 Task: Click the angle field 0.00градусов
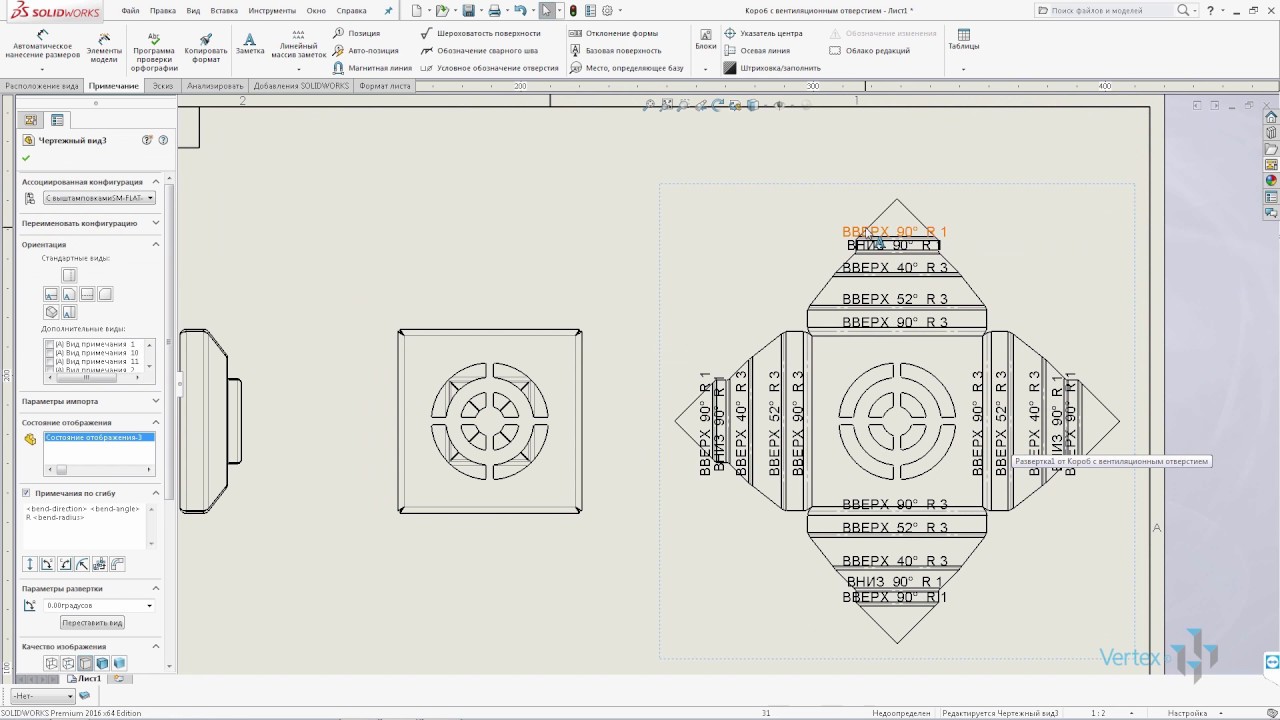tap(98, 605)
